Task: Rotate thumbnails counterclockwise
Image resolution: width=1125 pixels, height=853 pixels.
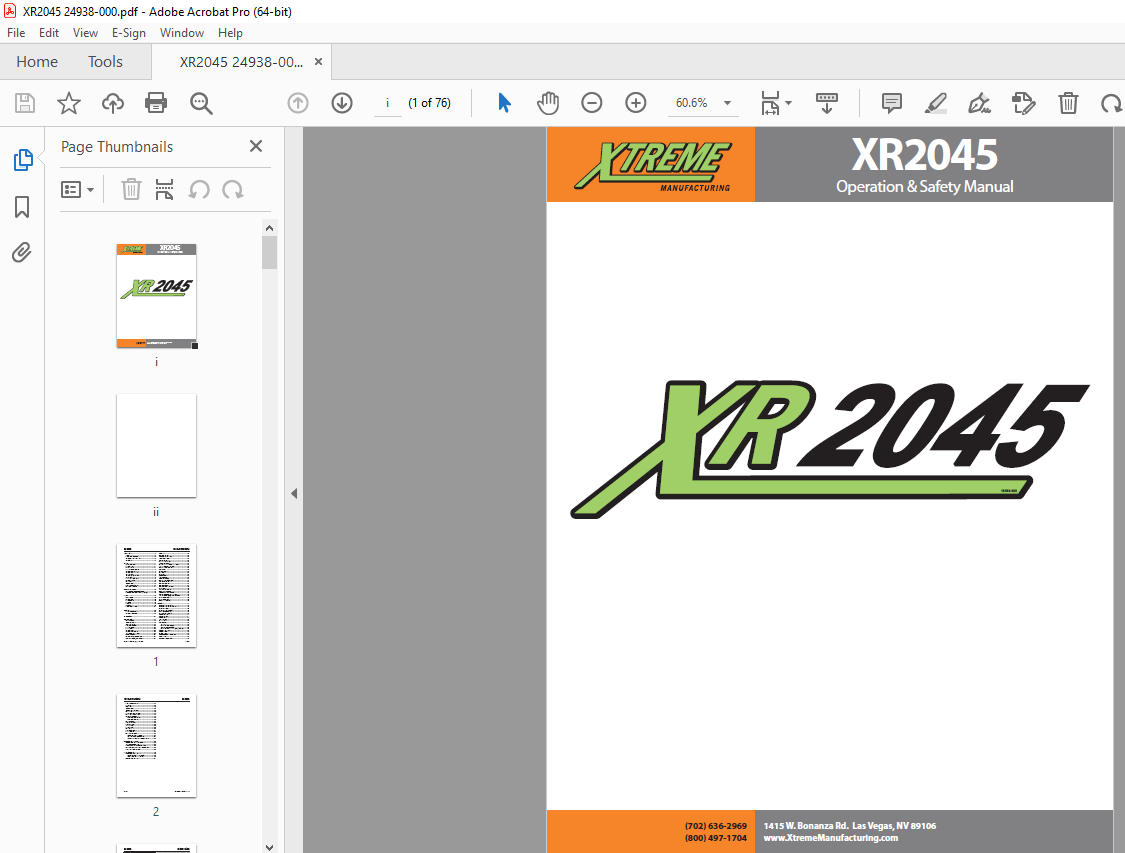Action: tap(199, 189)
